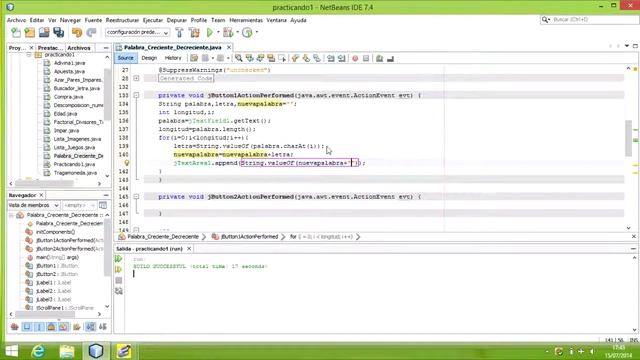Toggle sort by name button in Navigator

[91, 327]
